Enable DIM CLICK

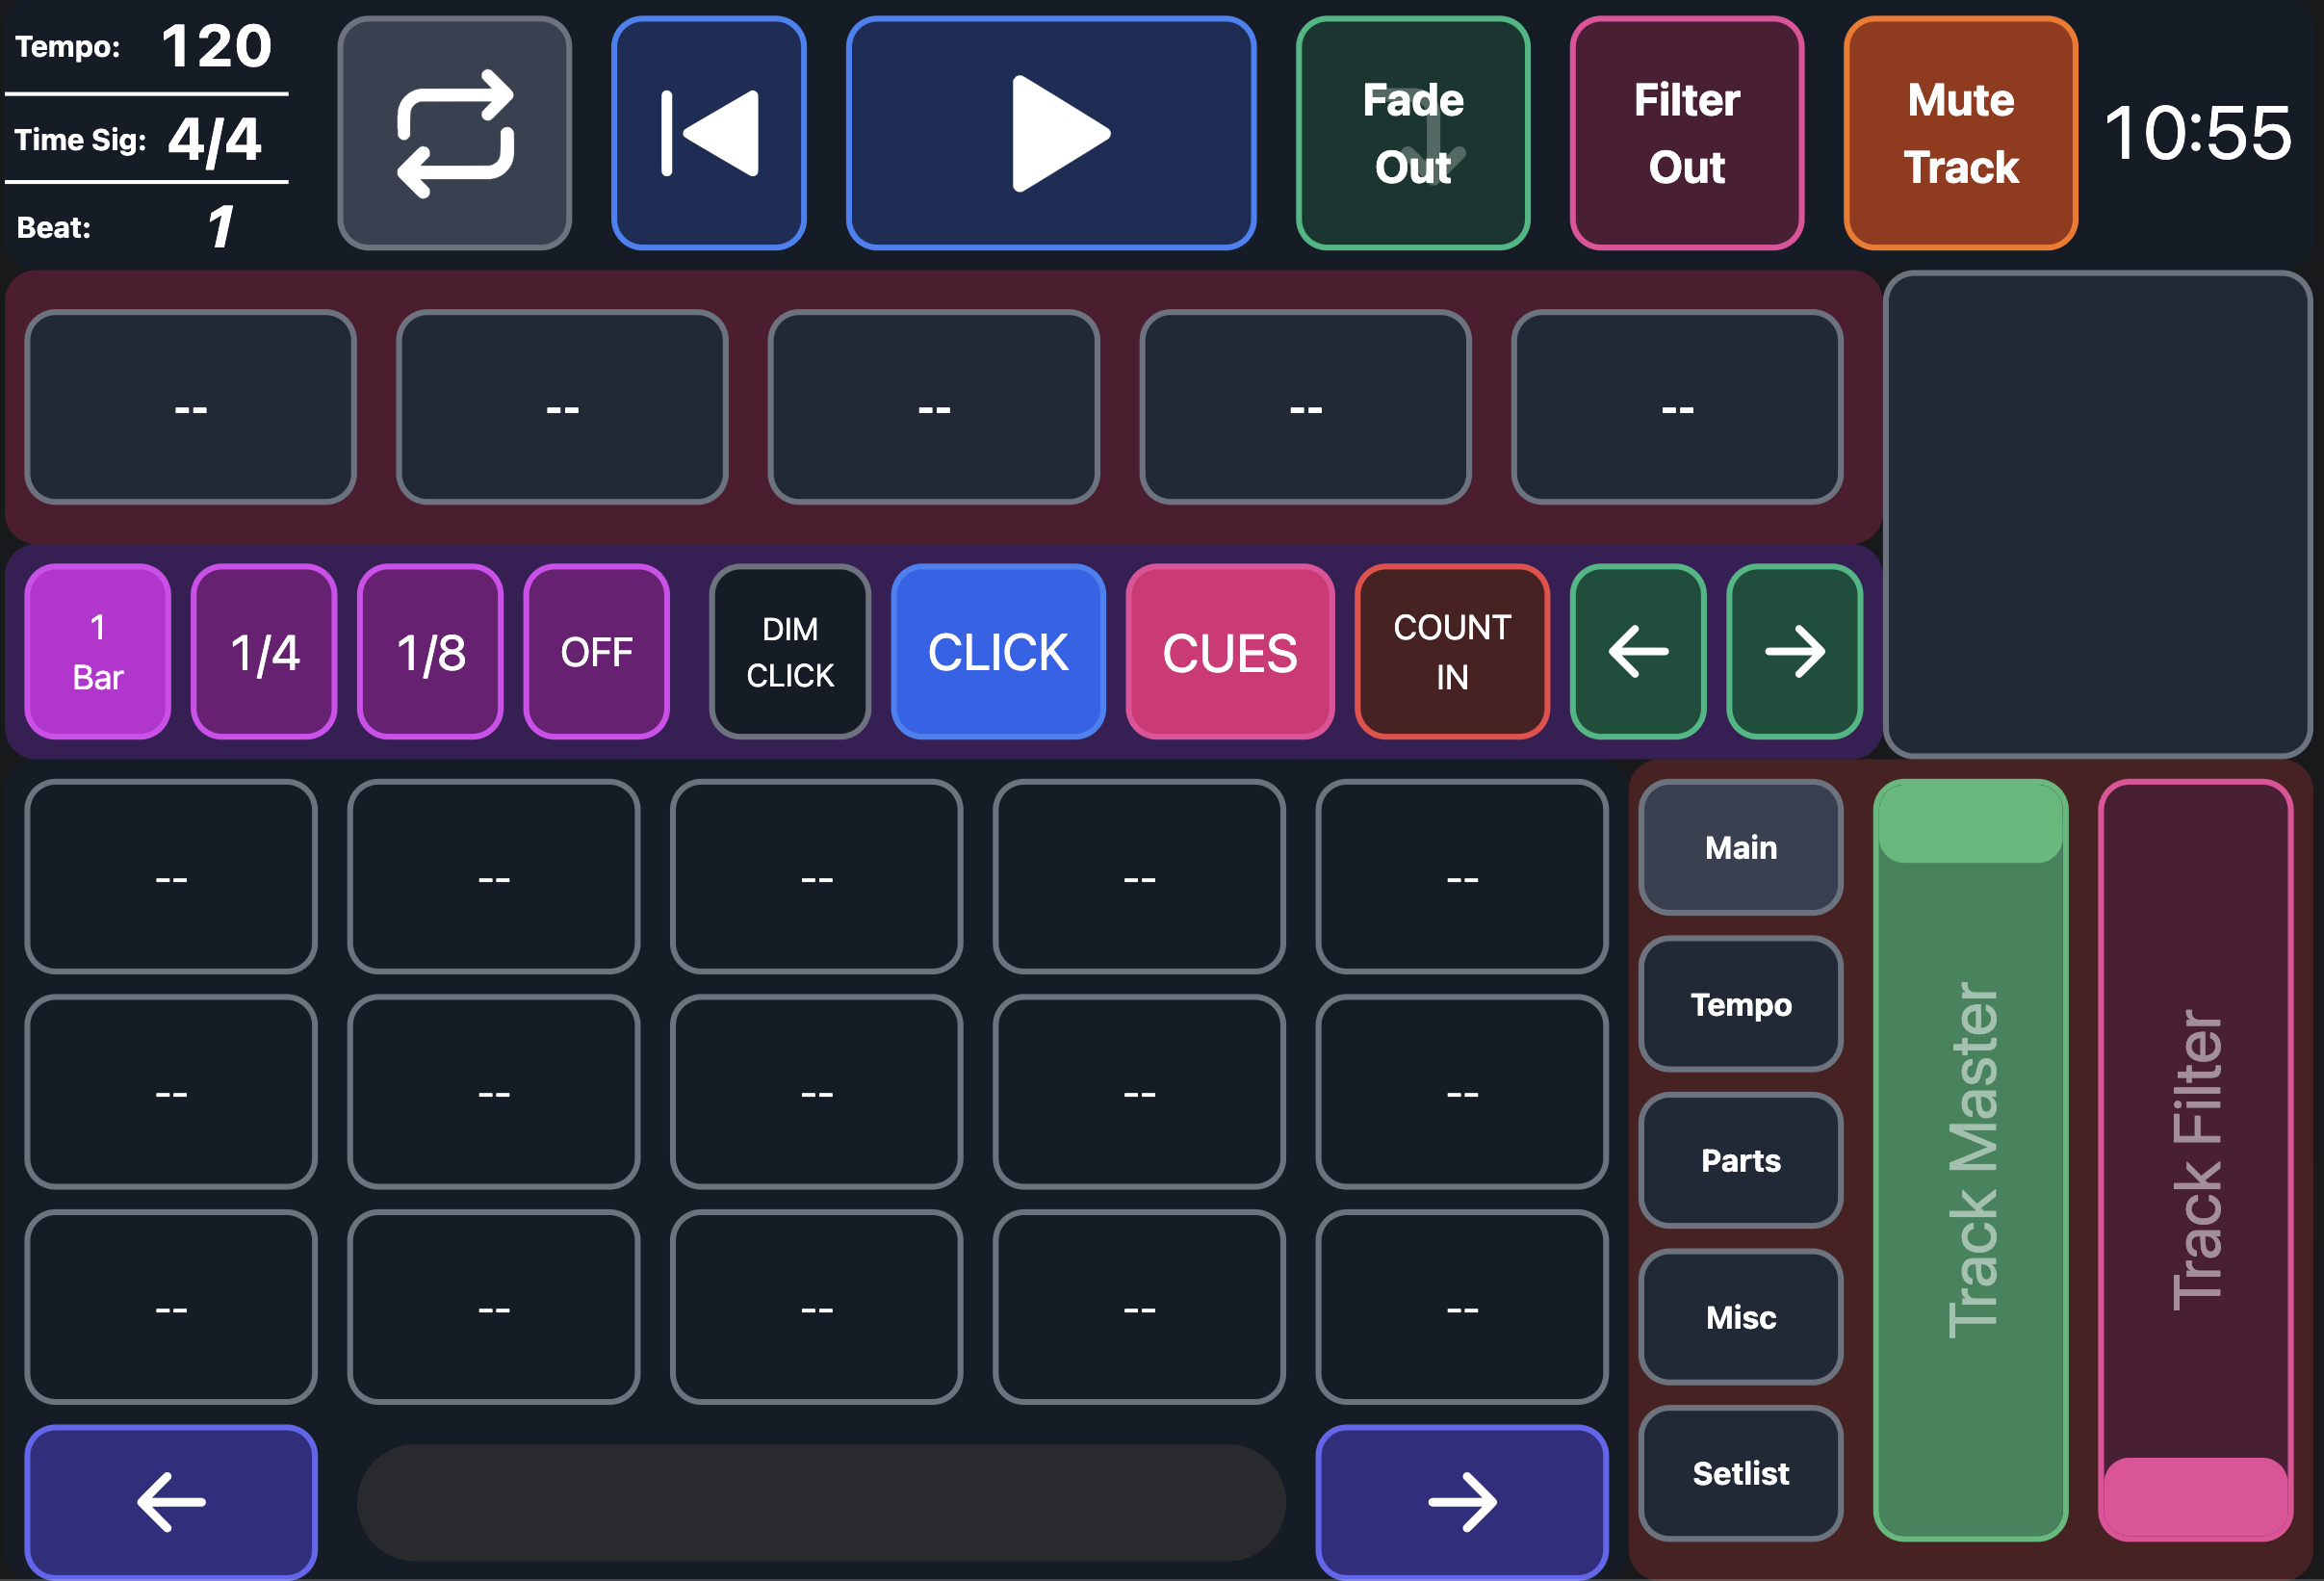coord(790,652)
